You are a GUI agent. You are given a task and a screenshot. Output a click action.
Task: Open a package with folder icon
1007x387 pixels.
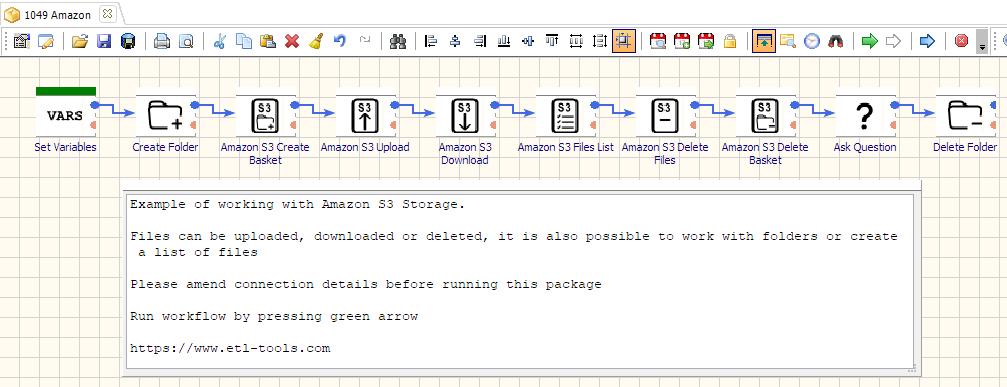click(x=80, y=42)
